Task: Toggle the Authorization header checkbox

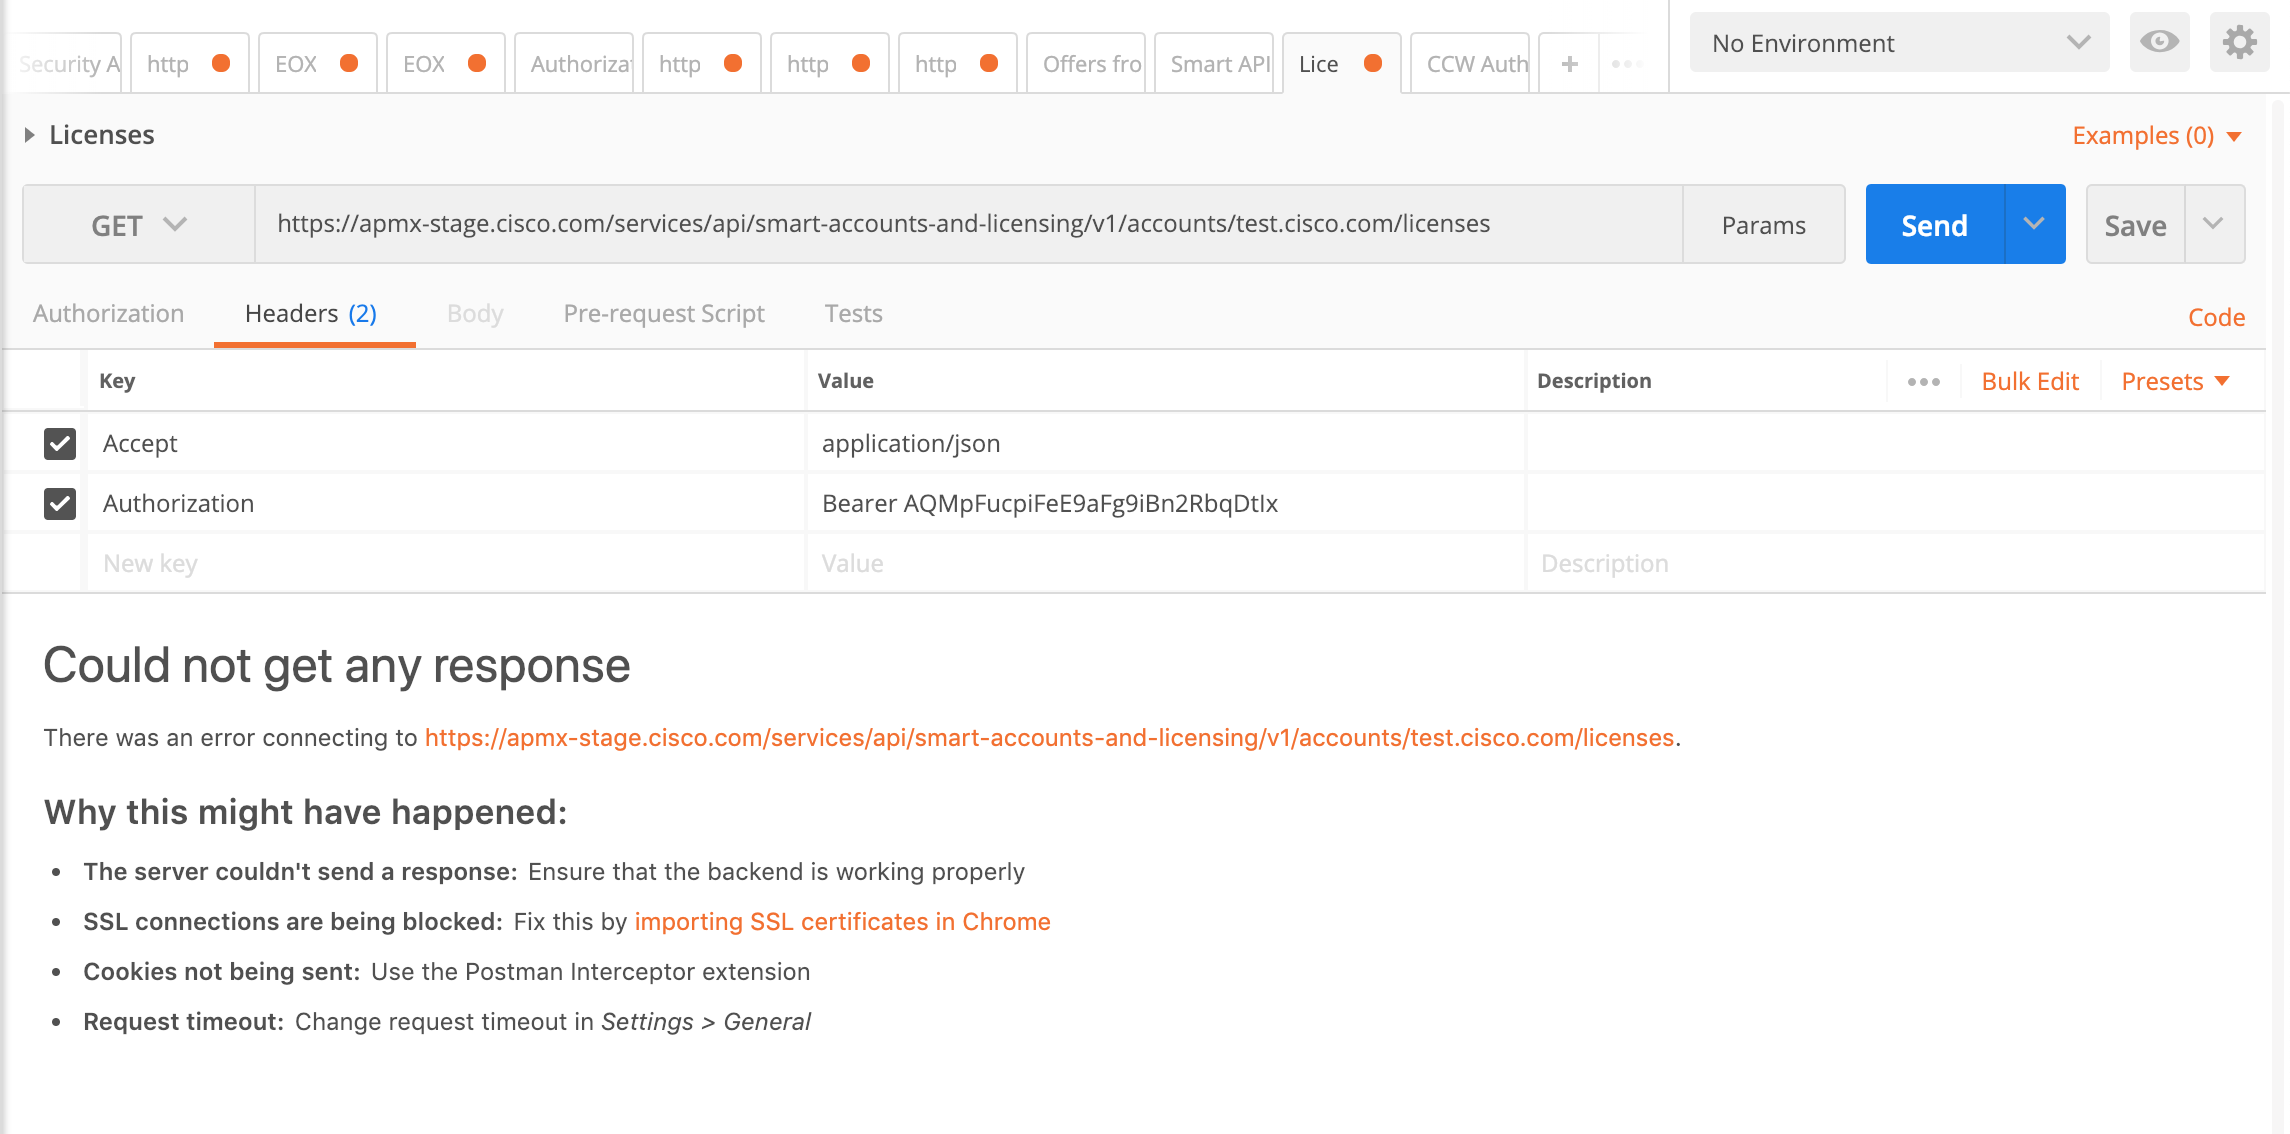Action: [x=60, y=503]
